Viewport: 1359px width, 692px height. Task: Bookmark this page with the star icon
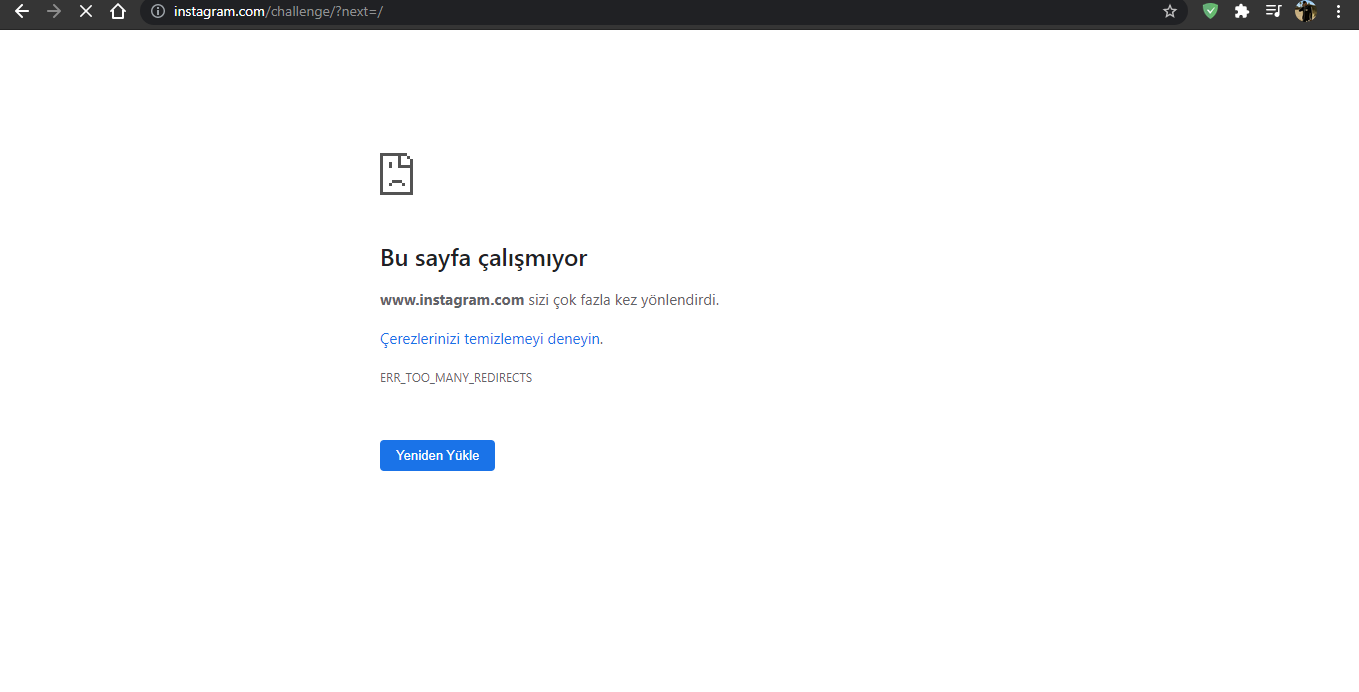[x=1170, y=12]
